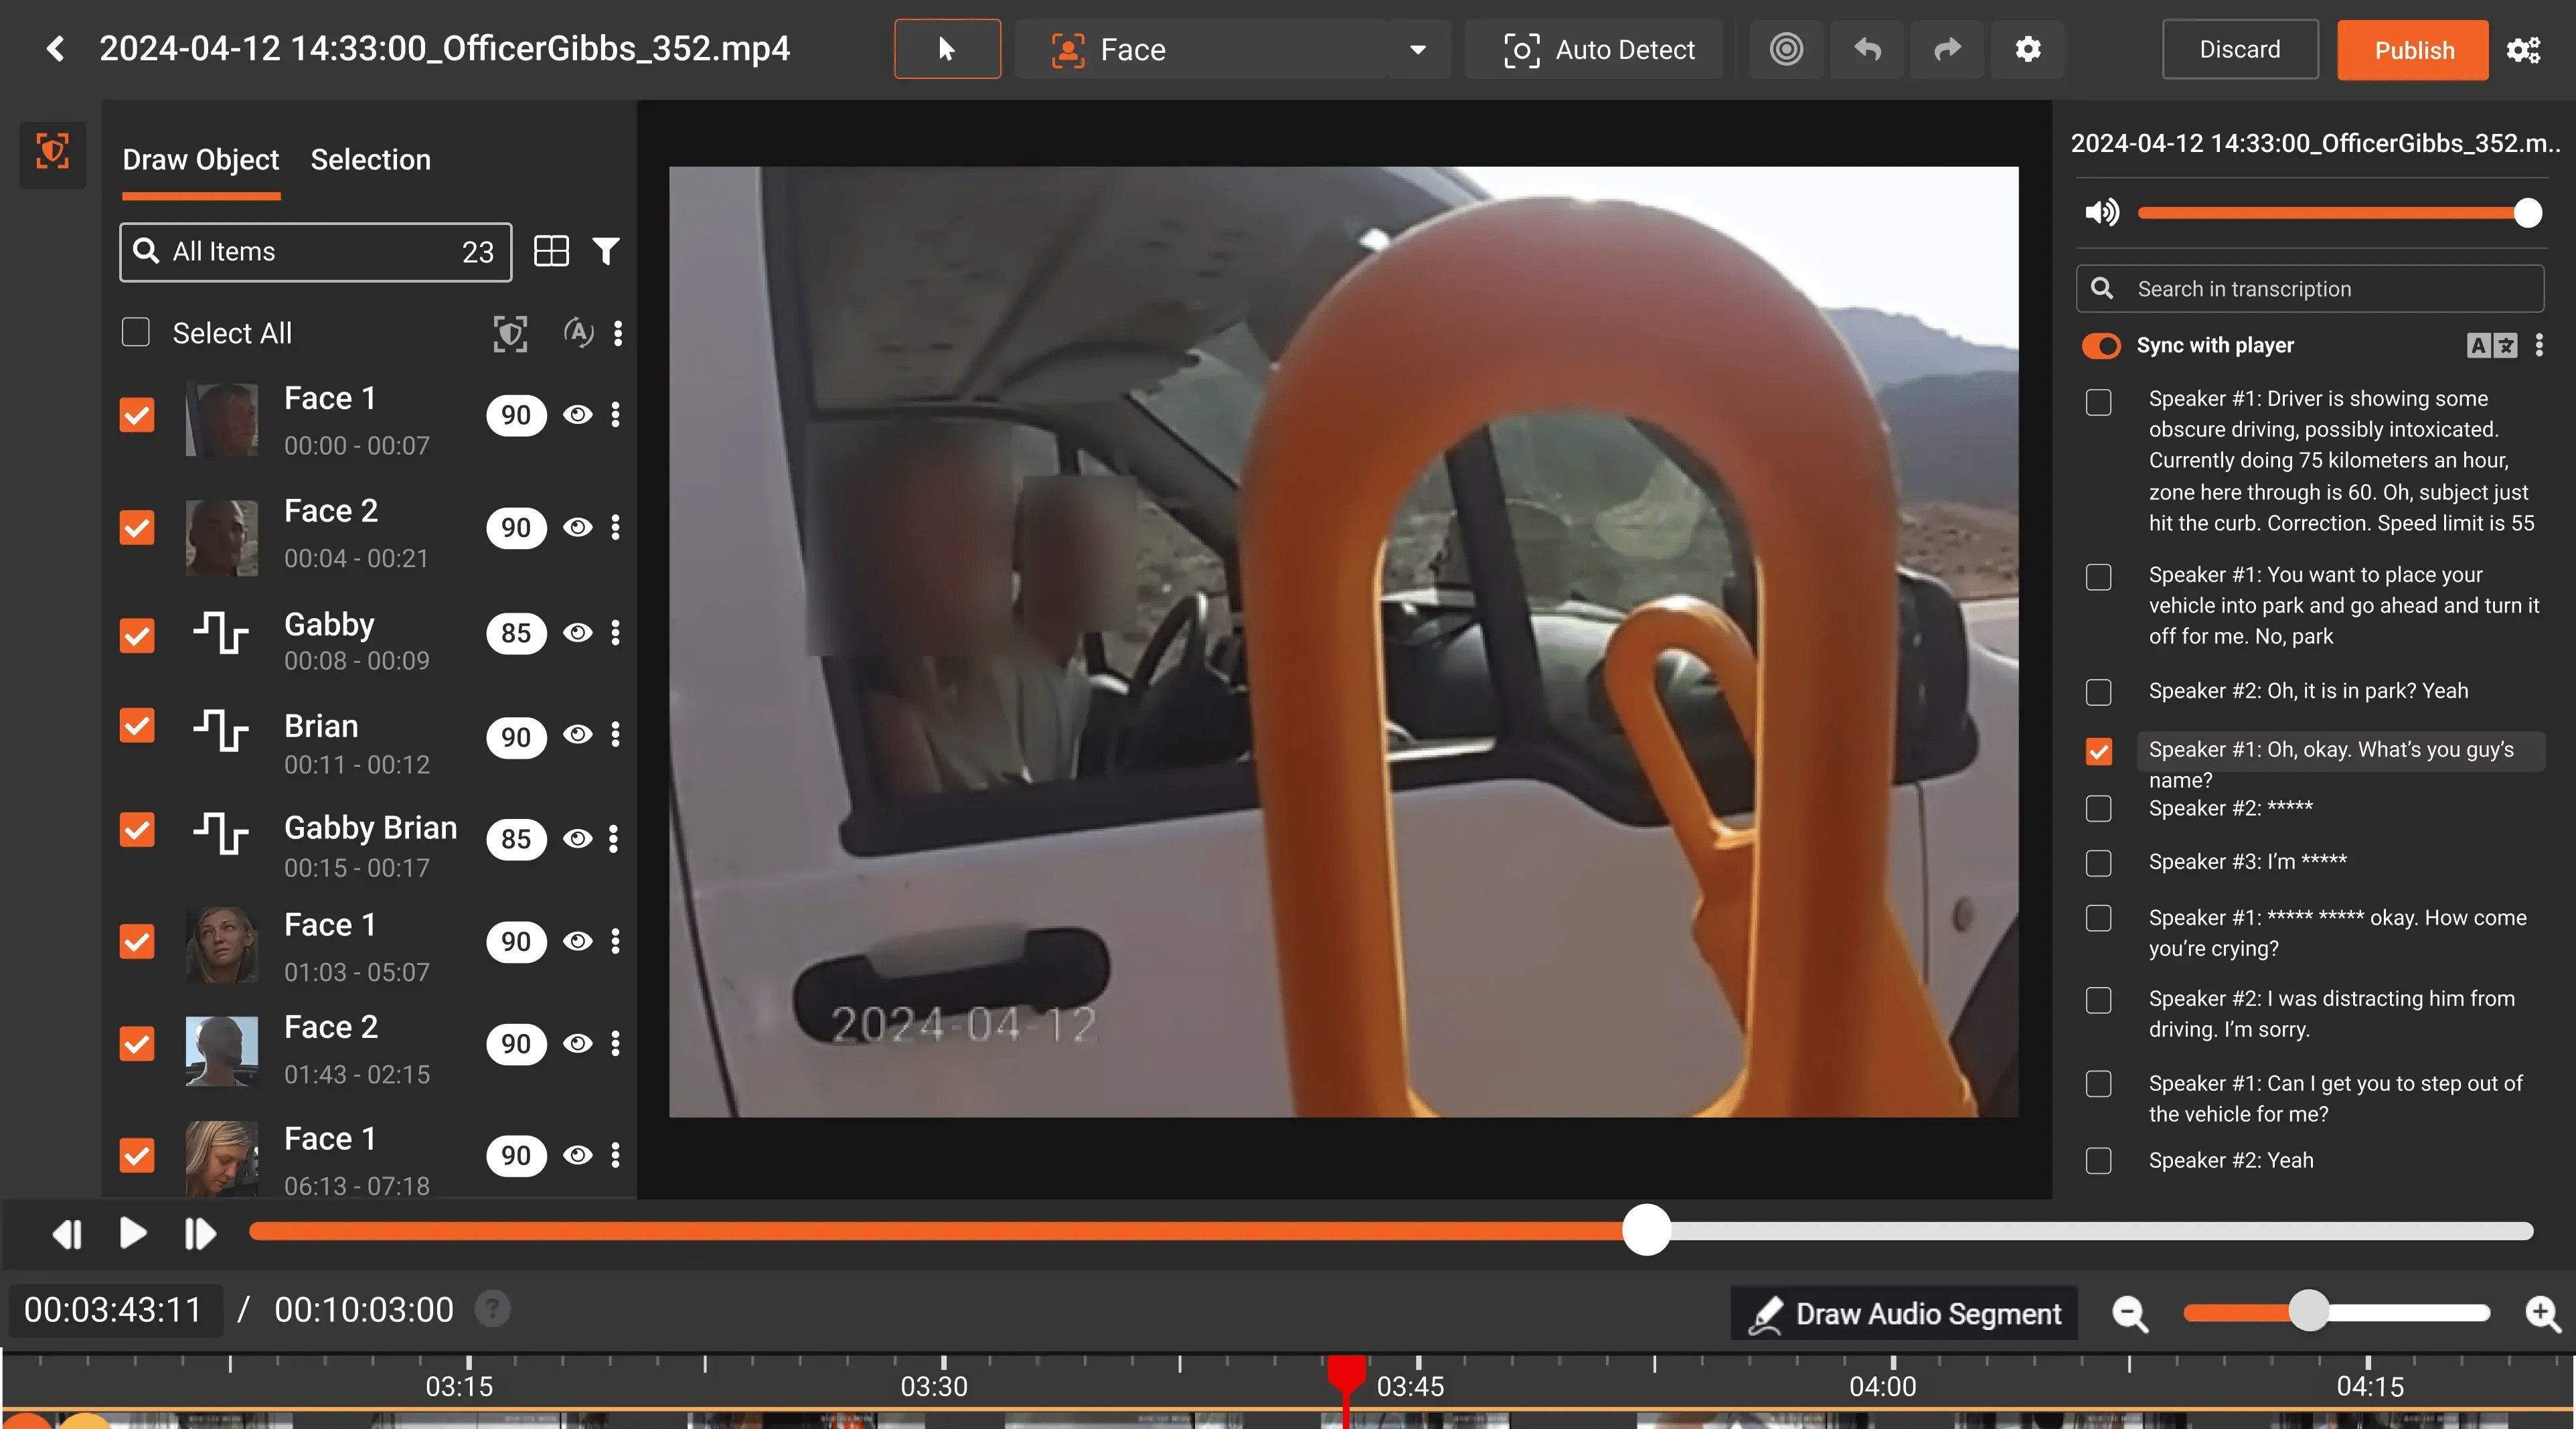Open the transcription panel kebab menu
Image resolution: width=2576 pixels, height=1429 pixels.
(2539, 346)
